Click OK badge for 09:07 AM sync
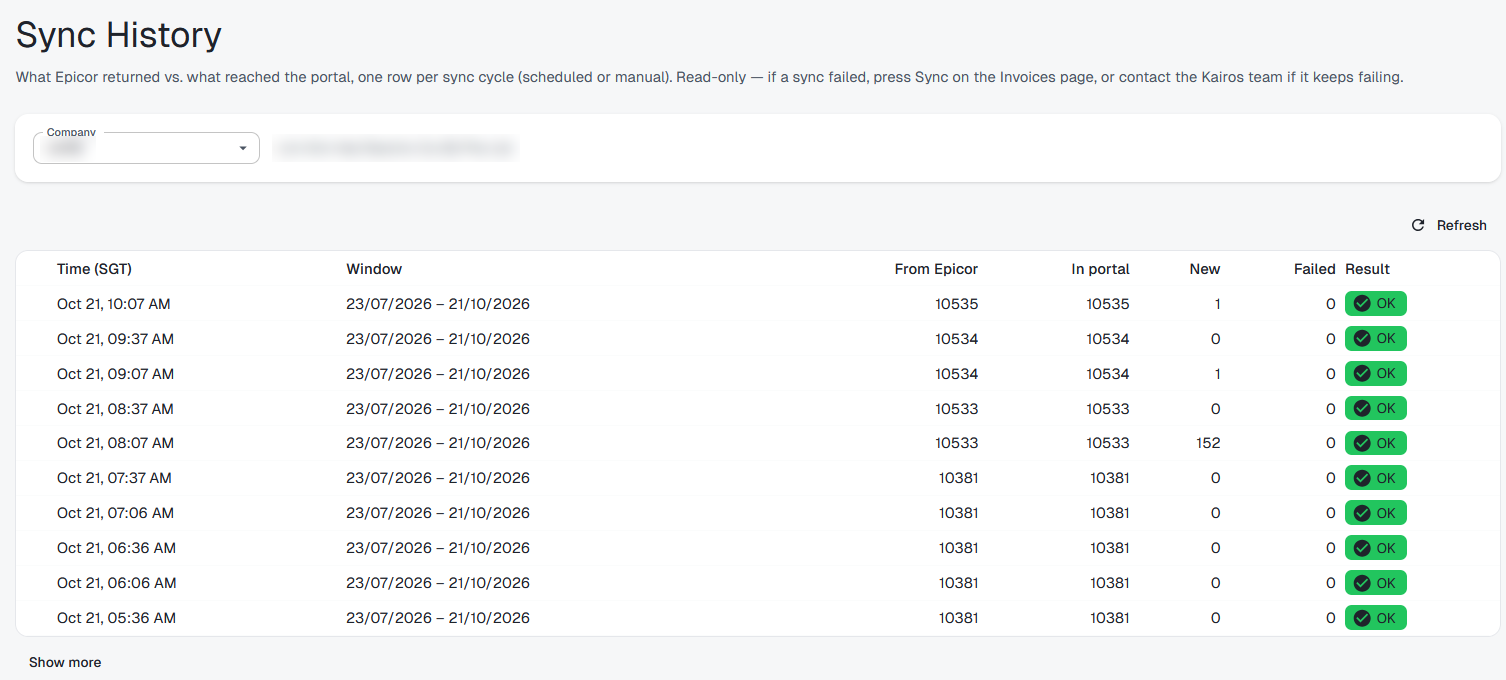 [x=1375, y=374]
